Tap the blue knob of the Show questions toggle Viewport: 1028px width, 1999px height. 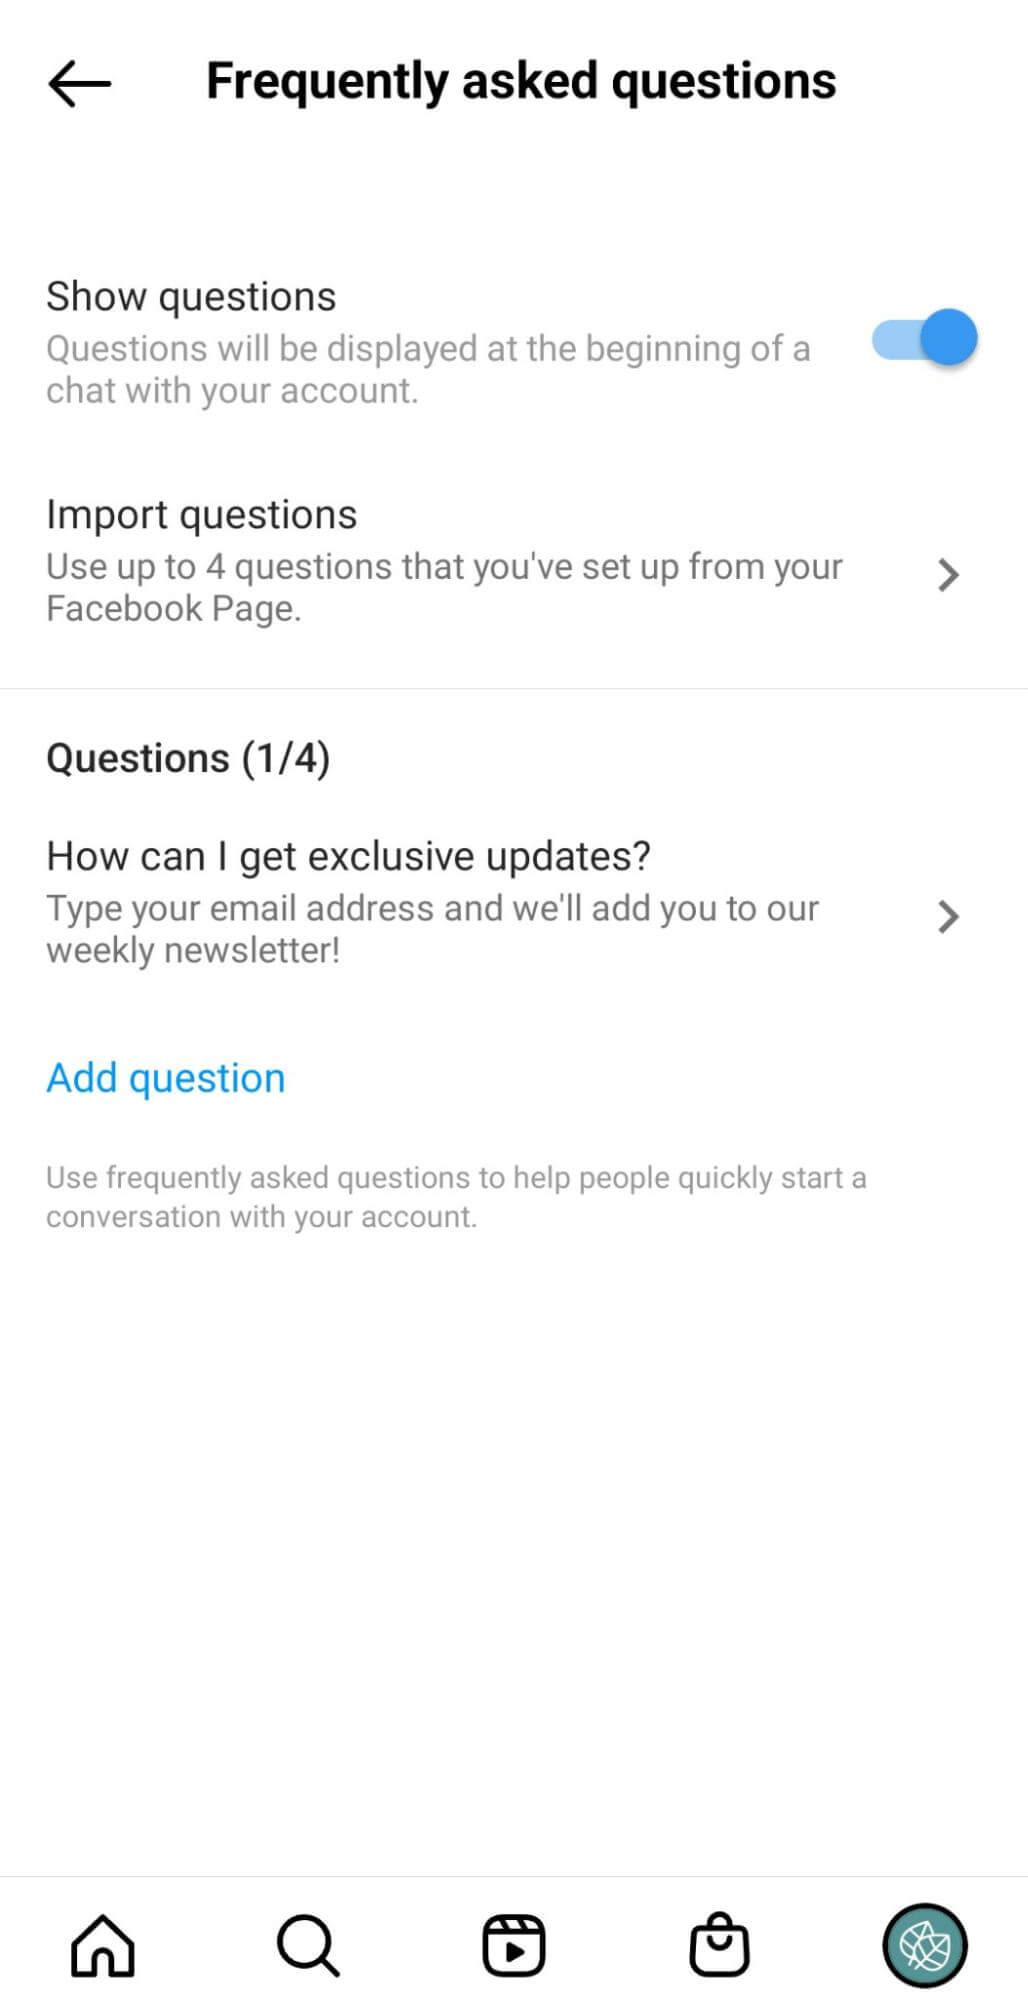pos(948,337)
